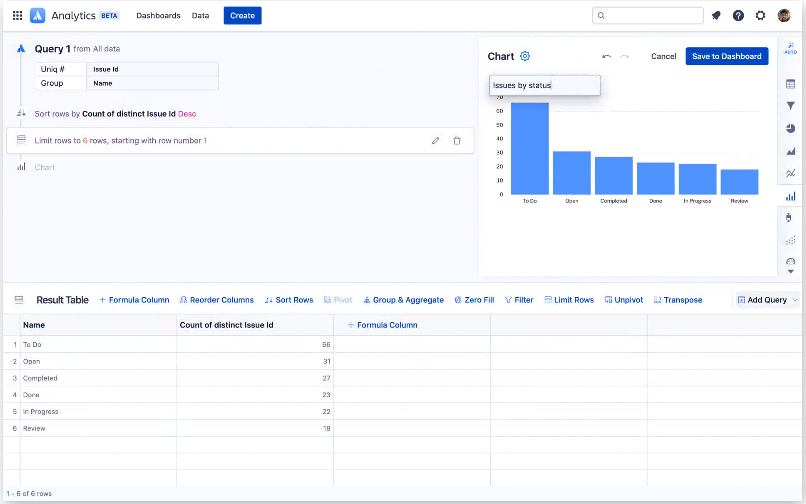Select the bar chart type icon
This screenshot has height=504, width=806.
(791, 196)
